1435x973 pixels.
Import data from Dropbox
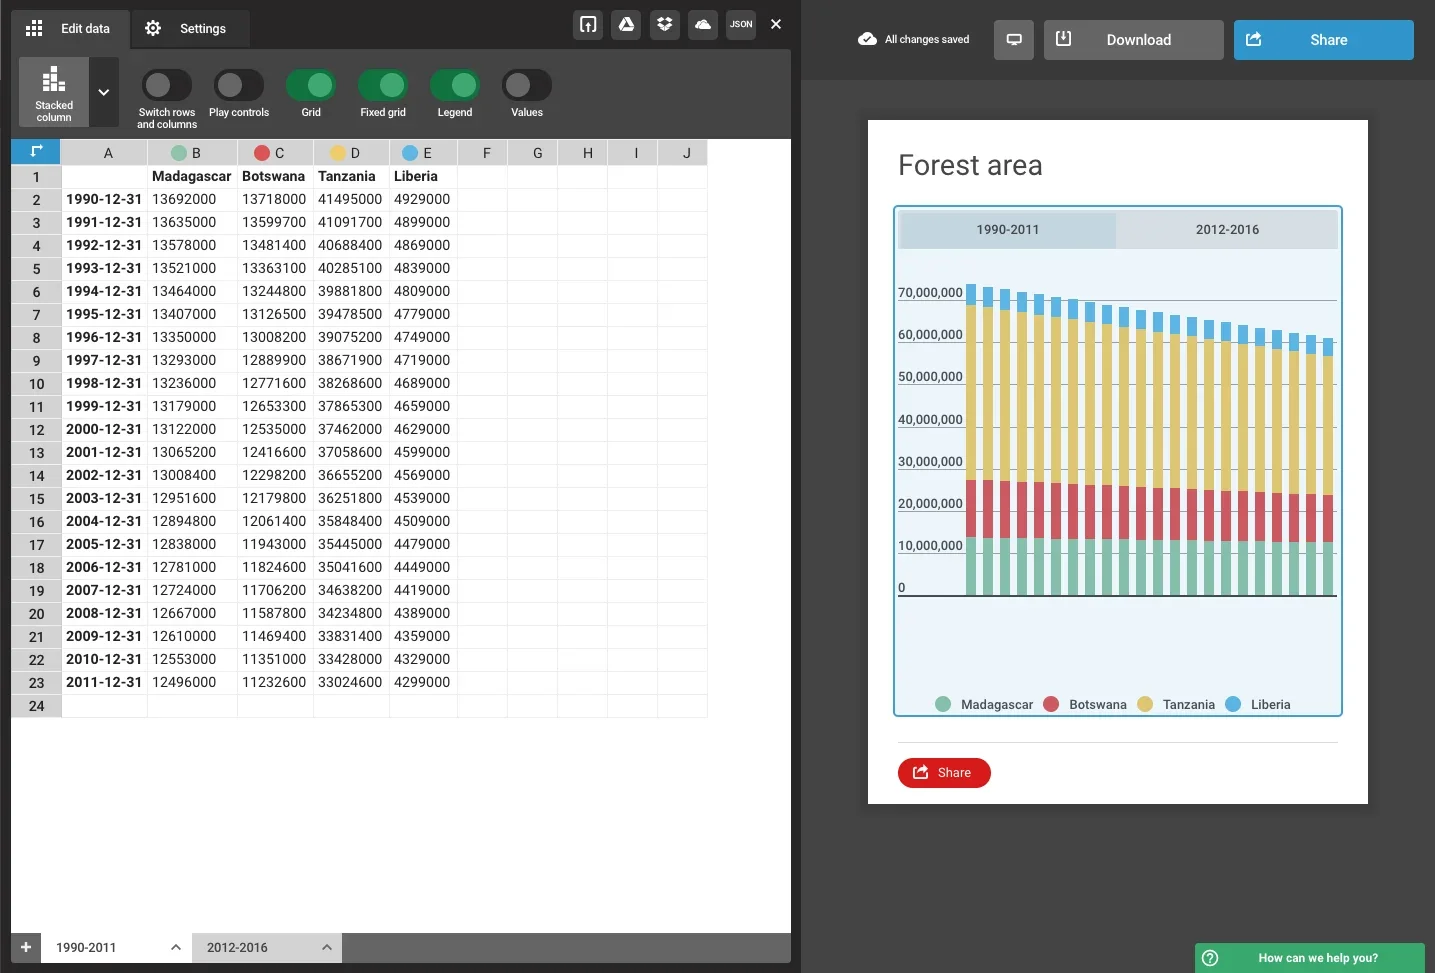pos(664,25)
